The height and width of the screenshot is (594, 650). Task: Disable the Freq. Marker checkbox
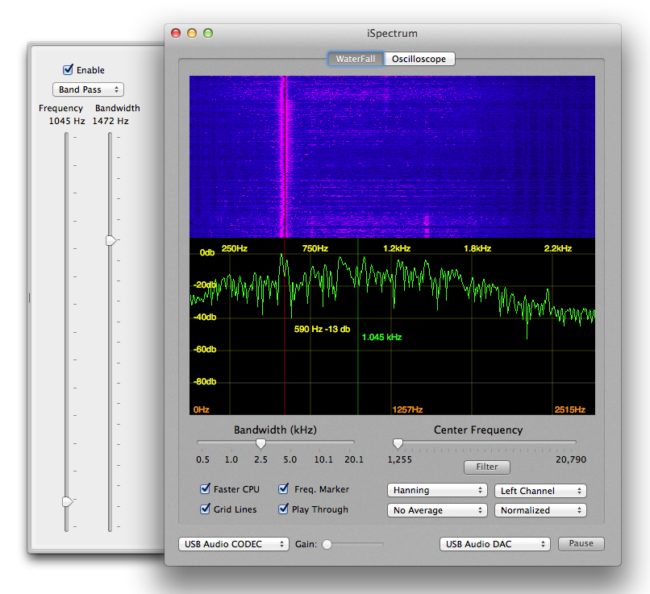click(284, 490)
